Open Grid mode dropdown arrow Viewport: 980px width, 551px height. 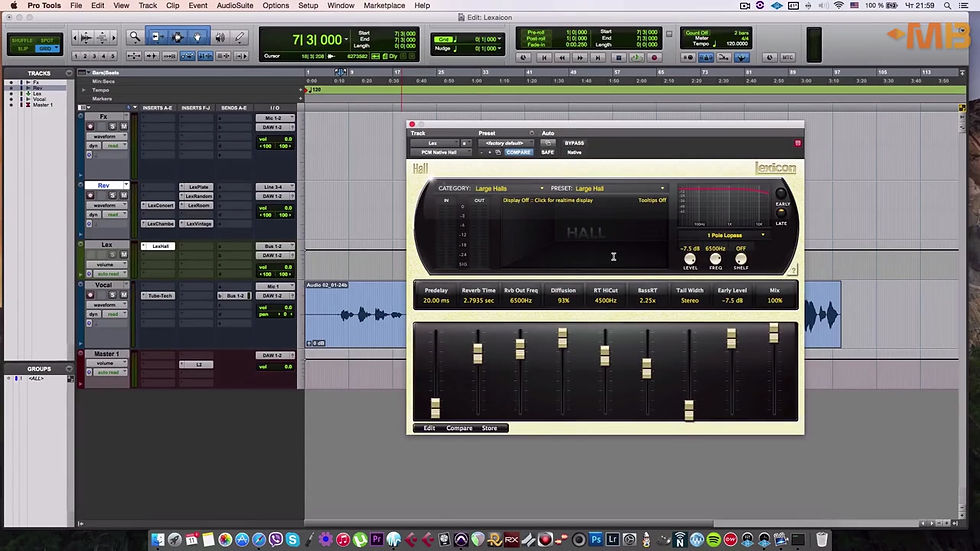pyautogui.click(x=57, y=48)
